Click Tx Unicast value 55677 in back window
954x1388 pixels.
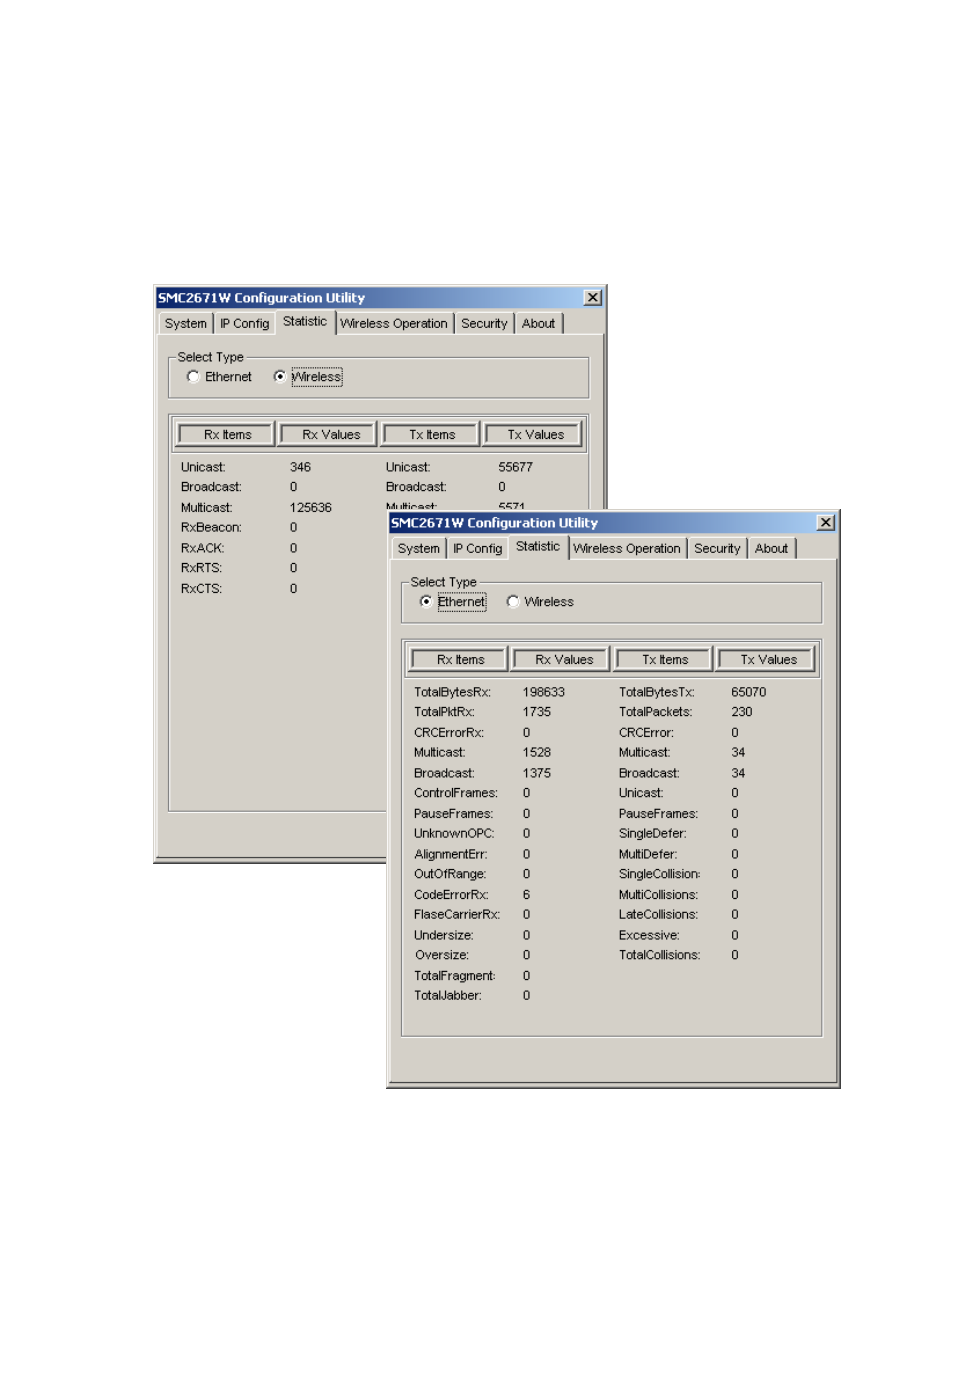(x=516, y=467)
